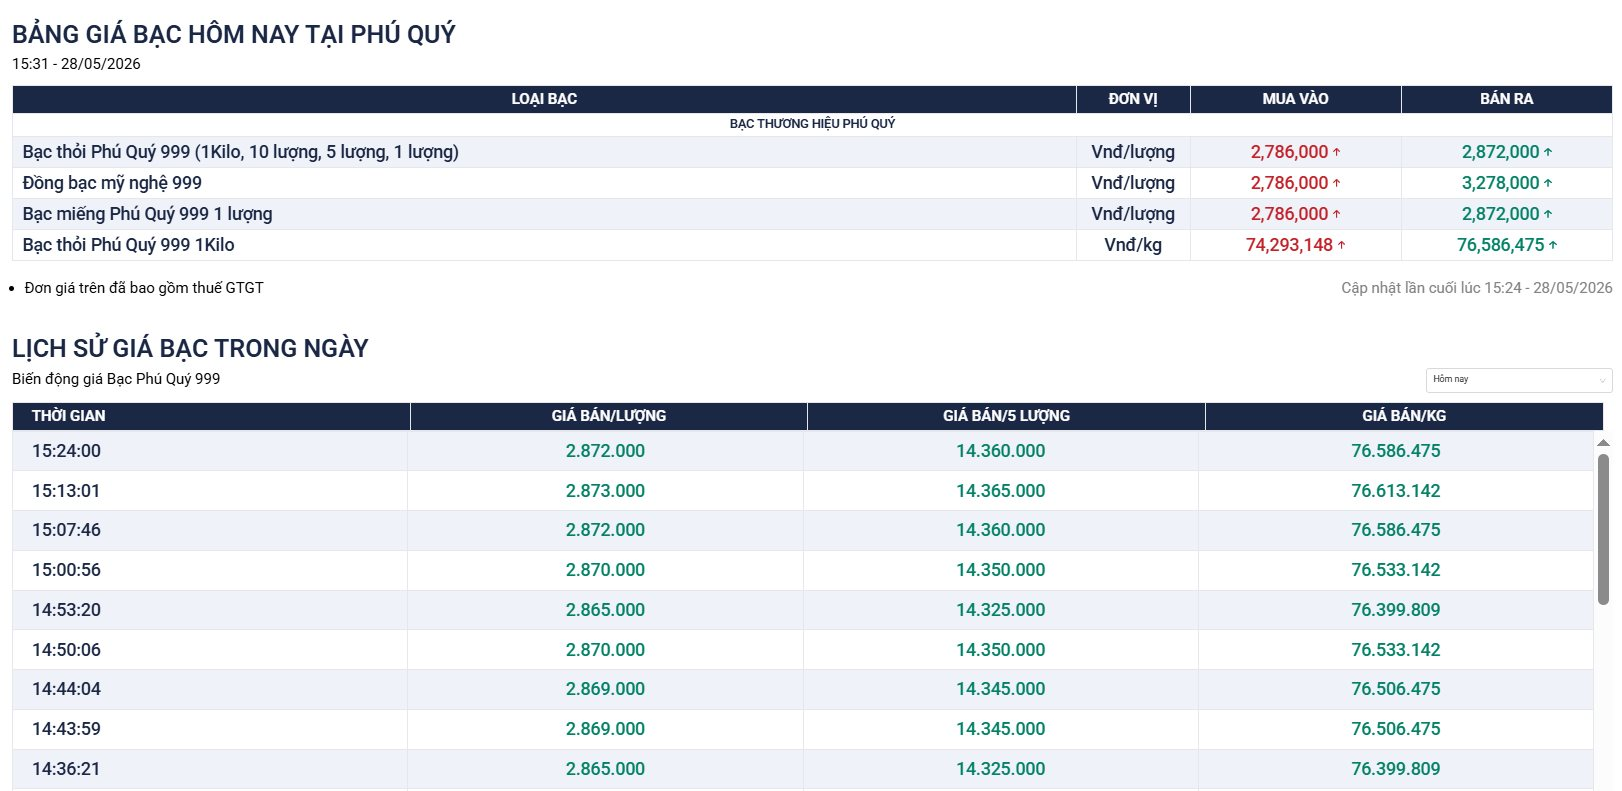The image size is (1622, 791).
Task: Click the "BẠC THƯƠNG HIỆU PHÚ QUÝ" section label
Action: (x=812, y=124)
